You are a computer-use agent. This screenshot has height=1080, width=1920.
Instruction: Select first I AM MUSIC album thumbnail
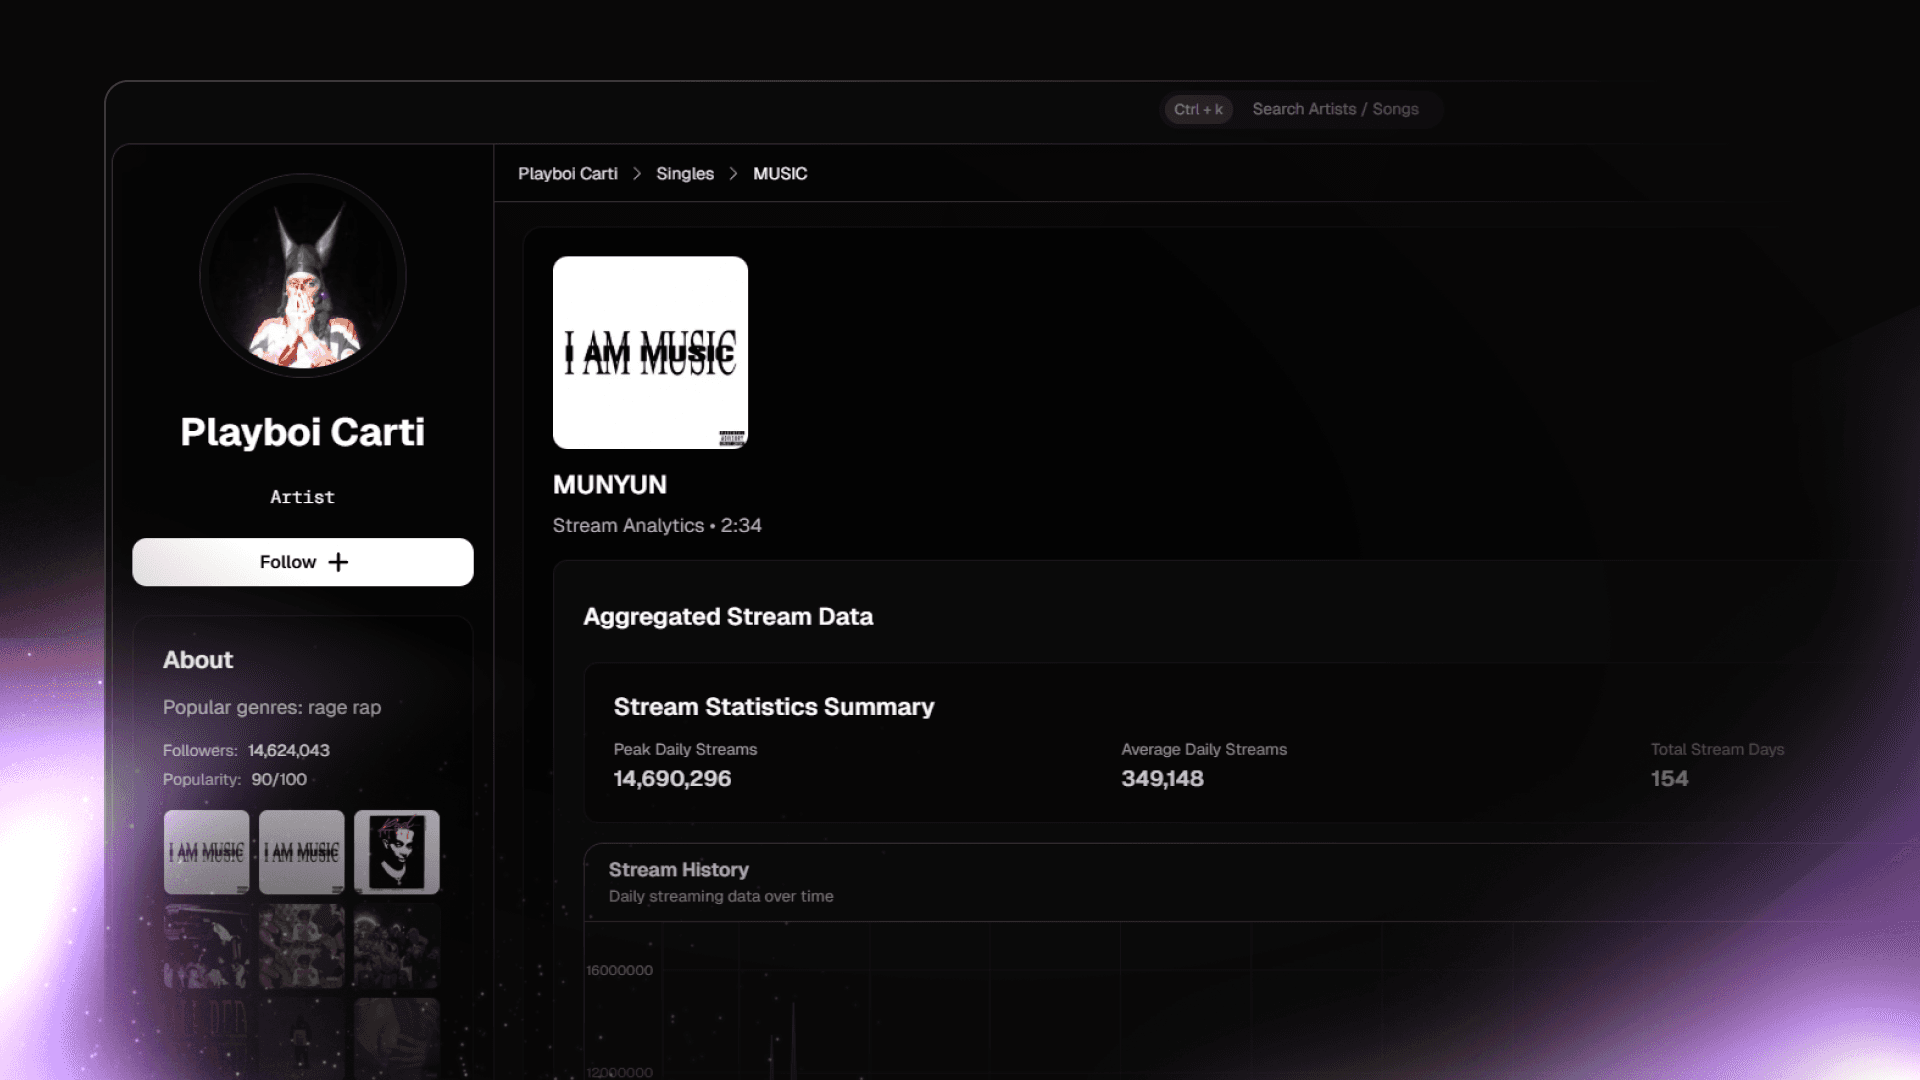pyautogui.click(x=206, y=852)
